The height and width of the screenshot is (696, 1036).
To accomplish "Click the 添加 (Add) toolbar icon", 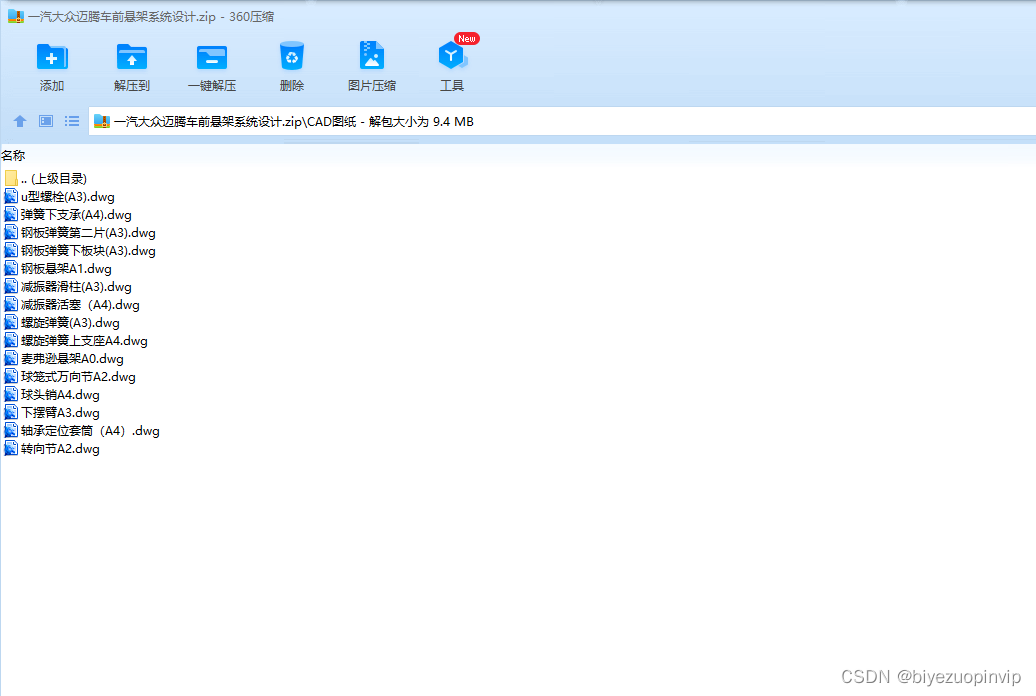I will 52,58.
